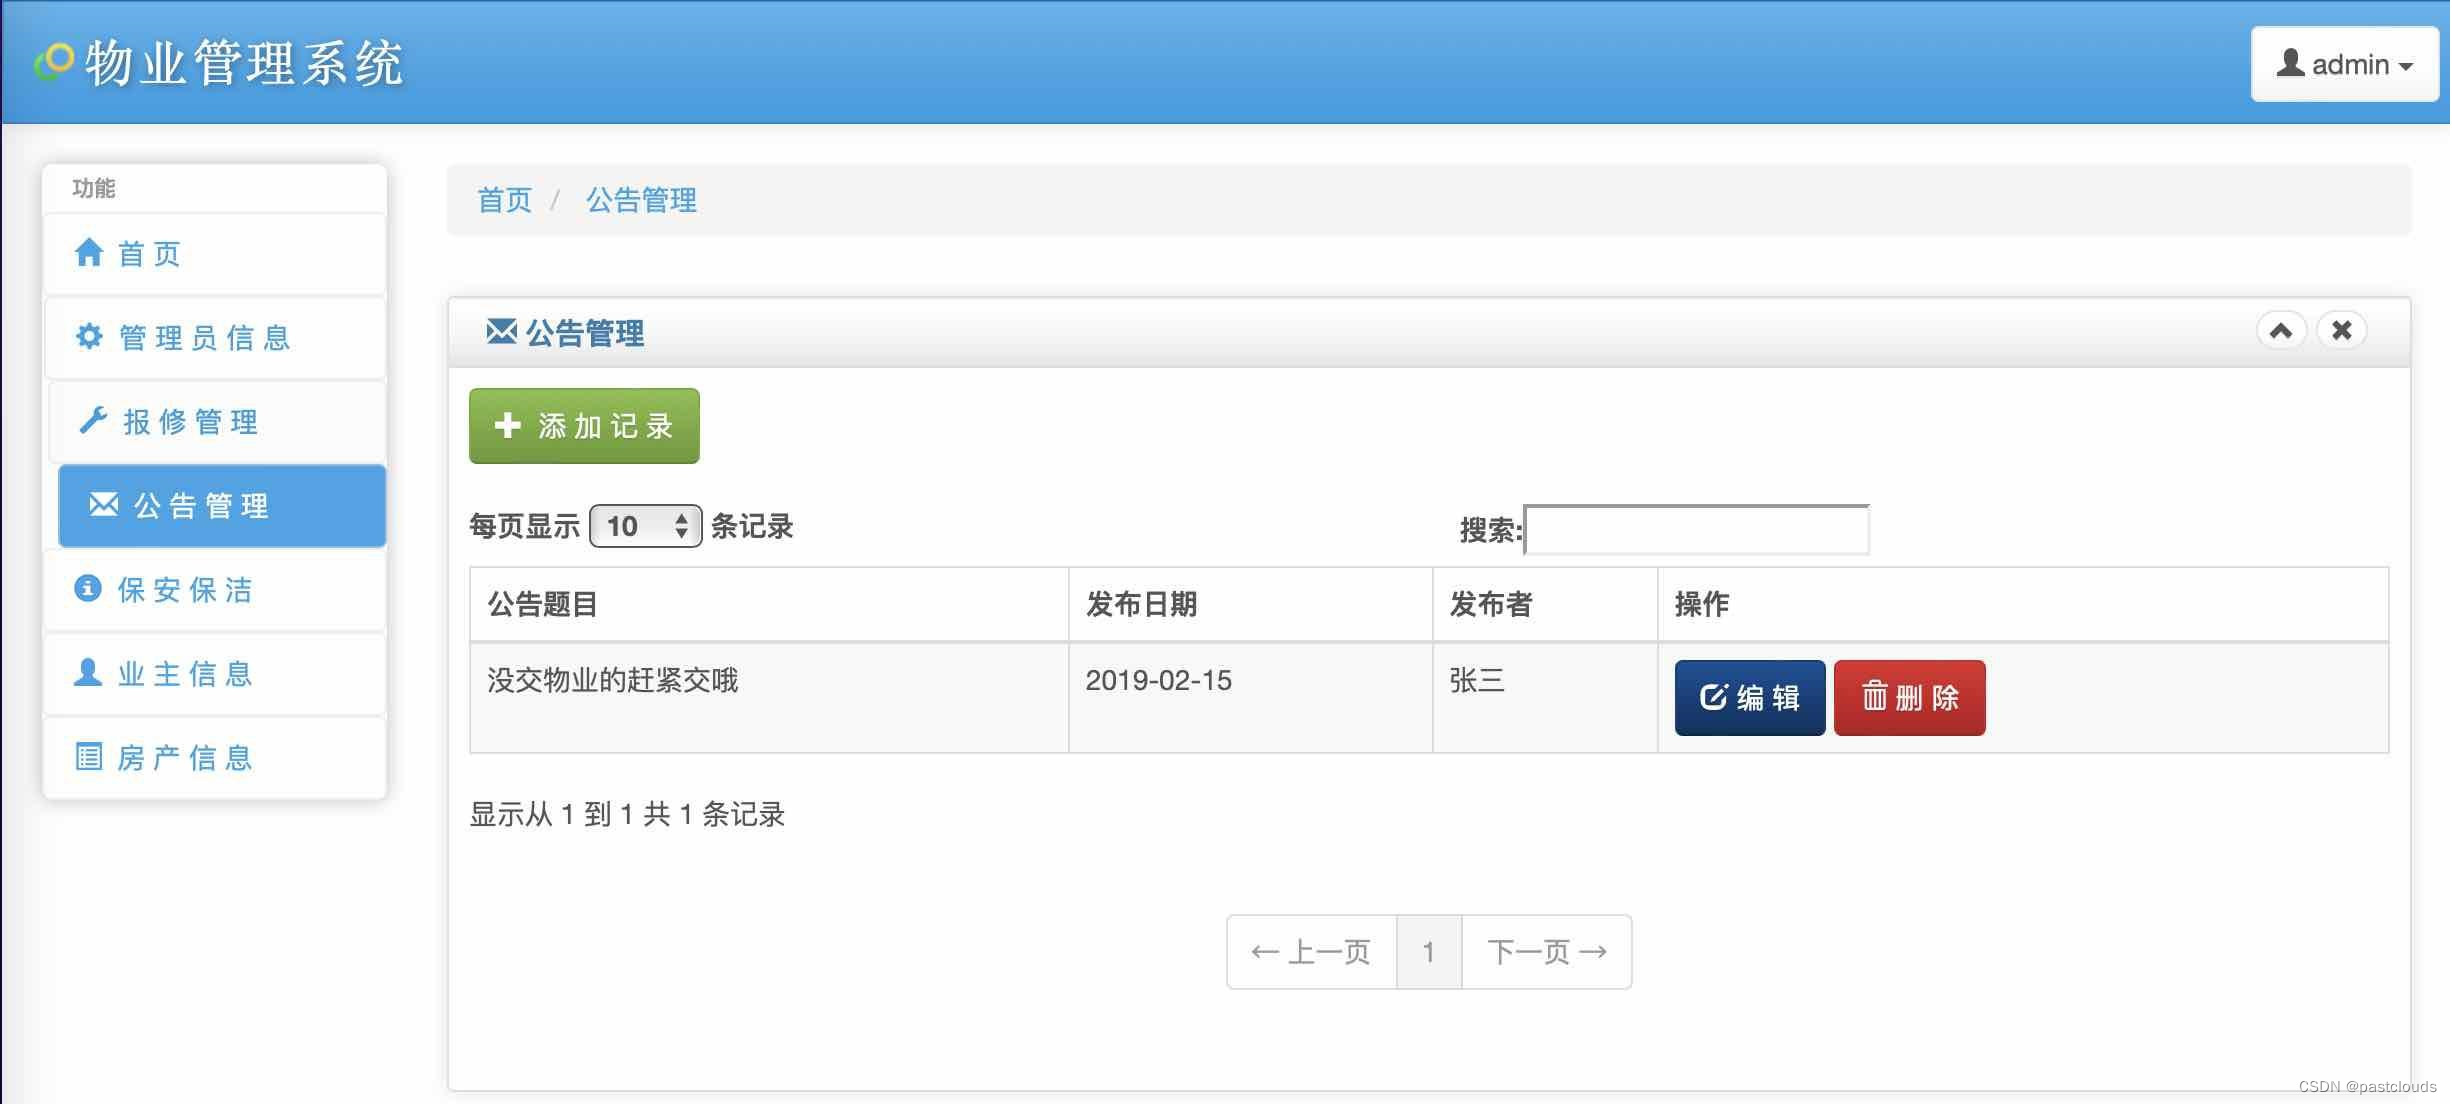Screen dimensions: 2452x1104
Task: Click the wrench icon for 报修管理
Action: click(x=93, y=421)
